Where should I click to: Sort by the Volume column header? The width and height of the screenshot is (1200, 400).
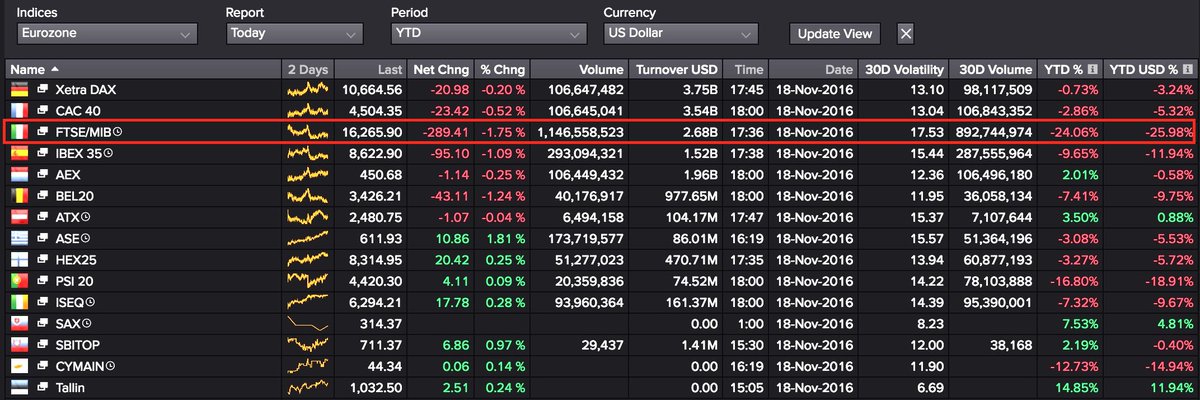pyautogui.click(x=580, y=70)
